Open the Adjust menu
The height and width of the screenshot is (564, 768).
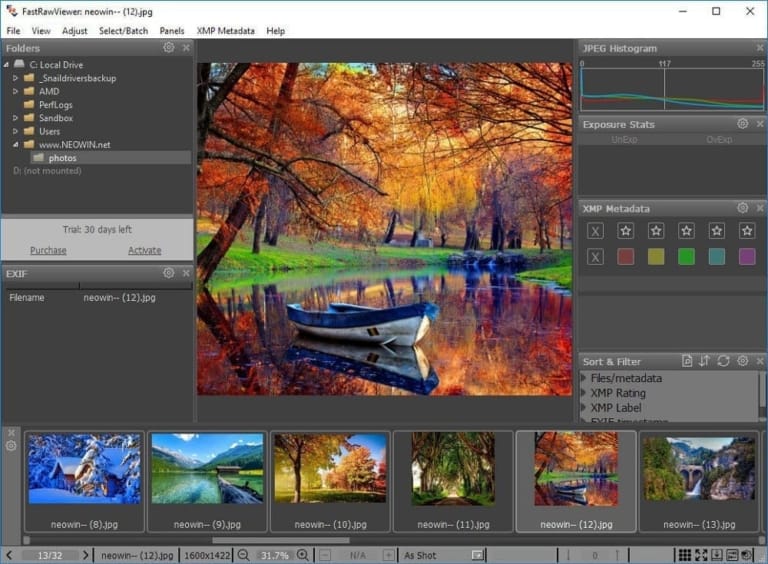click(x=74, y=31)
